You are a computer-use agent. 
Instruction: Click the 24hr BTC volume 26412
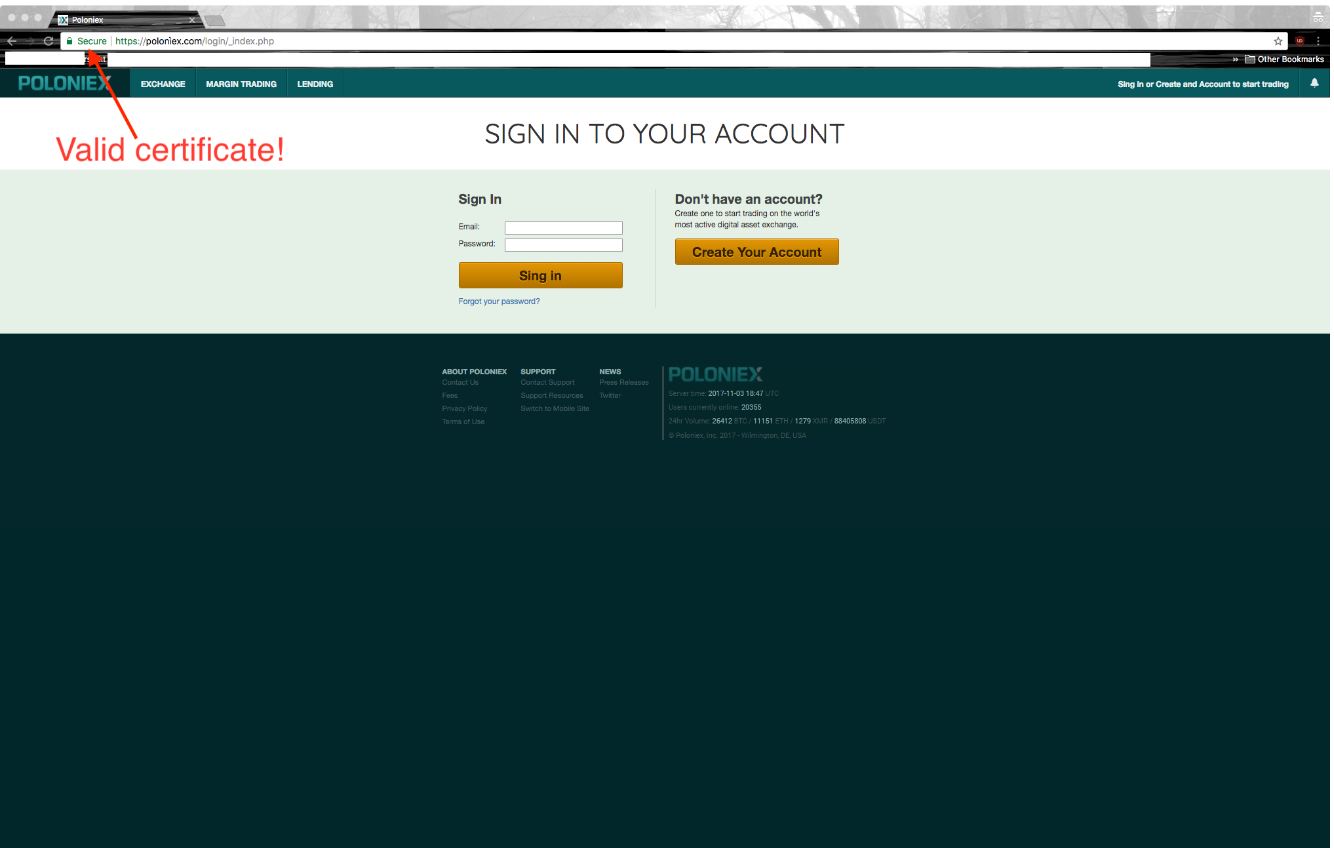click(x=722, y=421)
